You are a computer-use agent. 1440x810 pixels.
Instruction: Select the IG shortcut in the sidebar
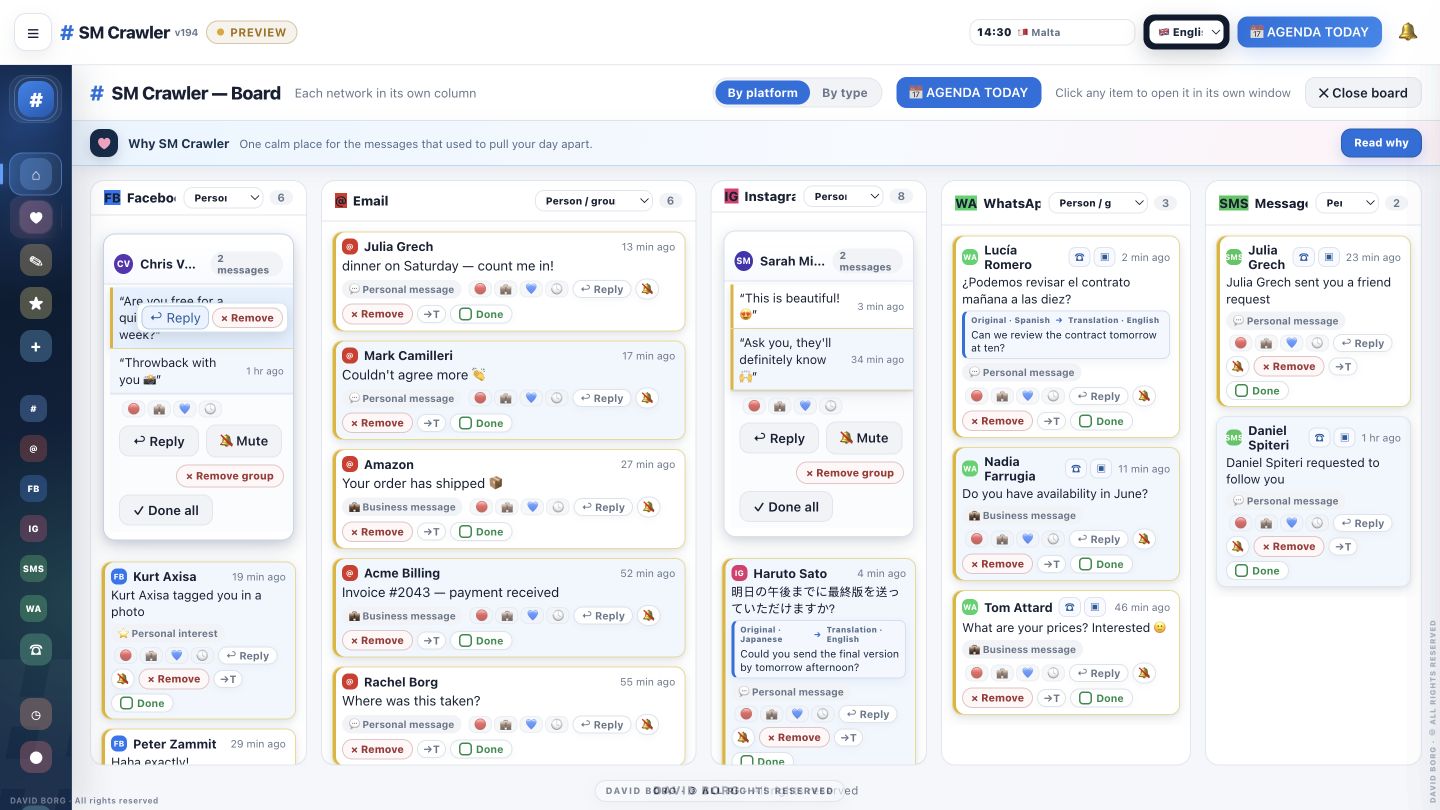pos(34,529)
